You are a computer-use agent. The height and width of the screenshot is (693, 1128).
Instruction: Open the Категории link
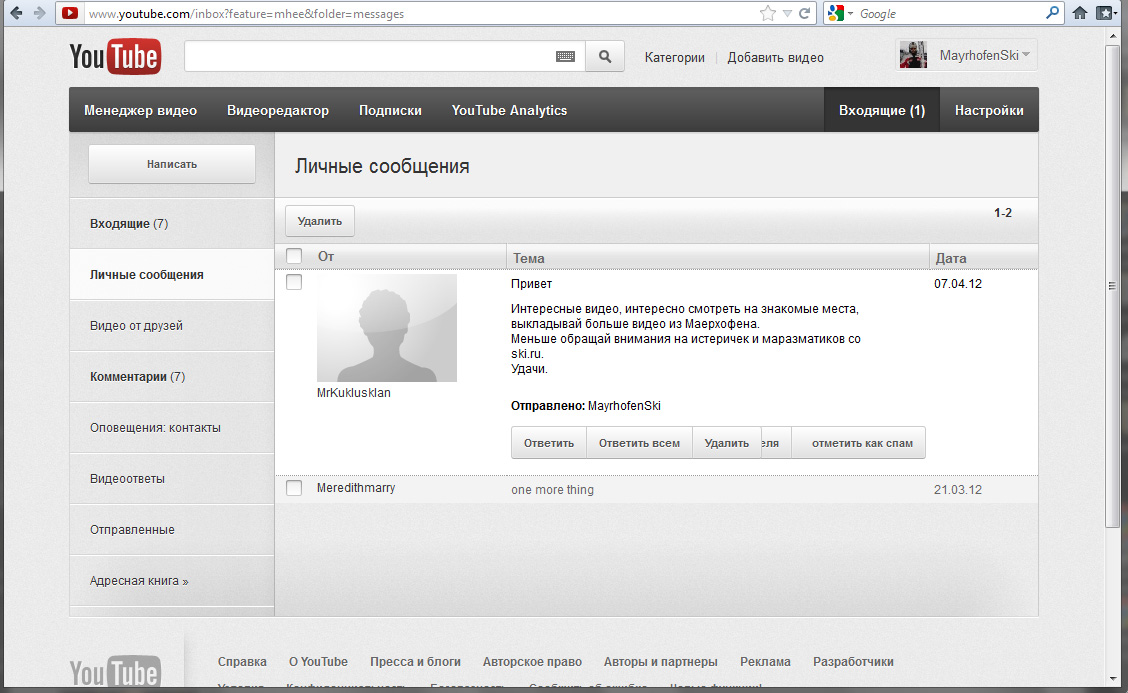(675, 58)
